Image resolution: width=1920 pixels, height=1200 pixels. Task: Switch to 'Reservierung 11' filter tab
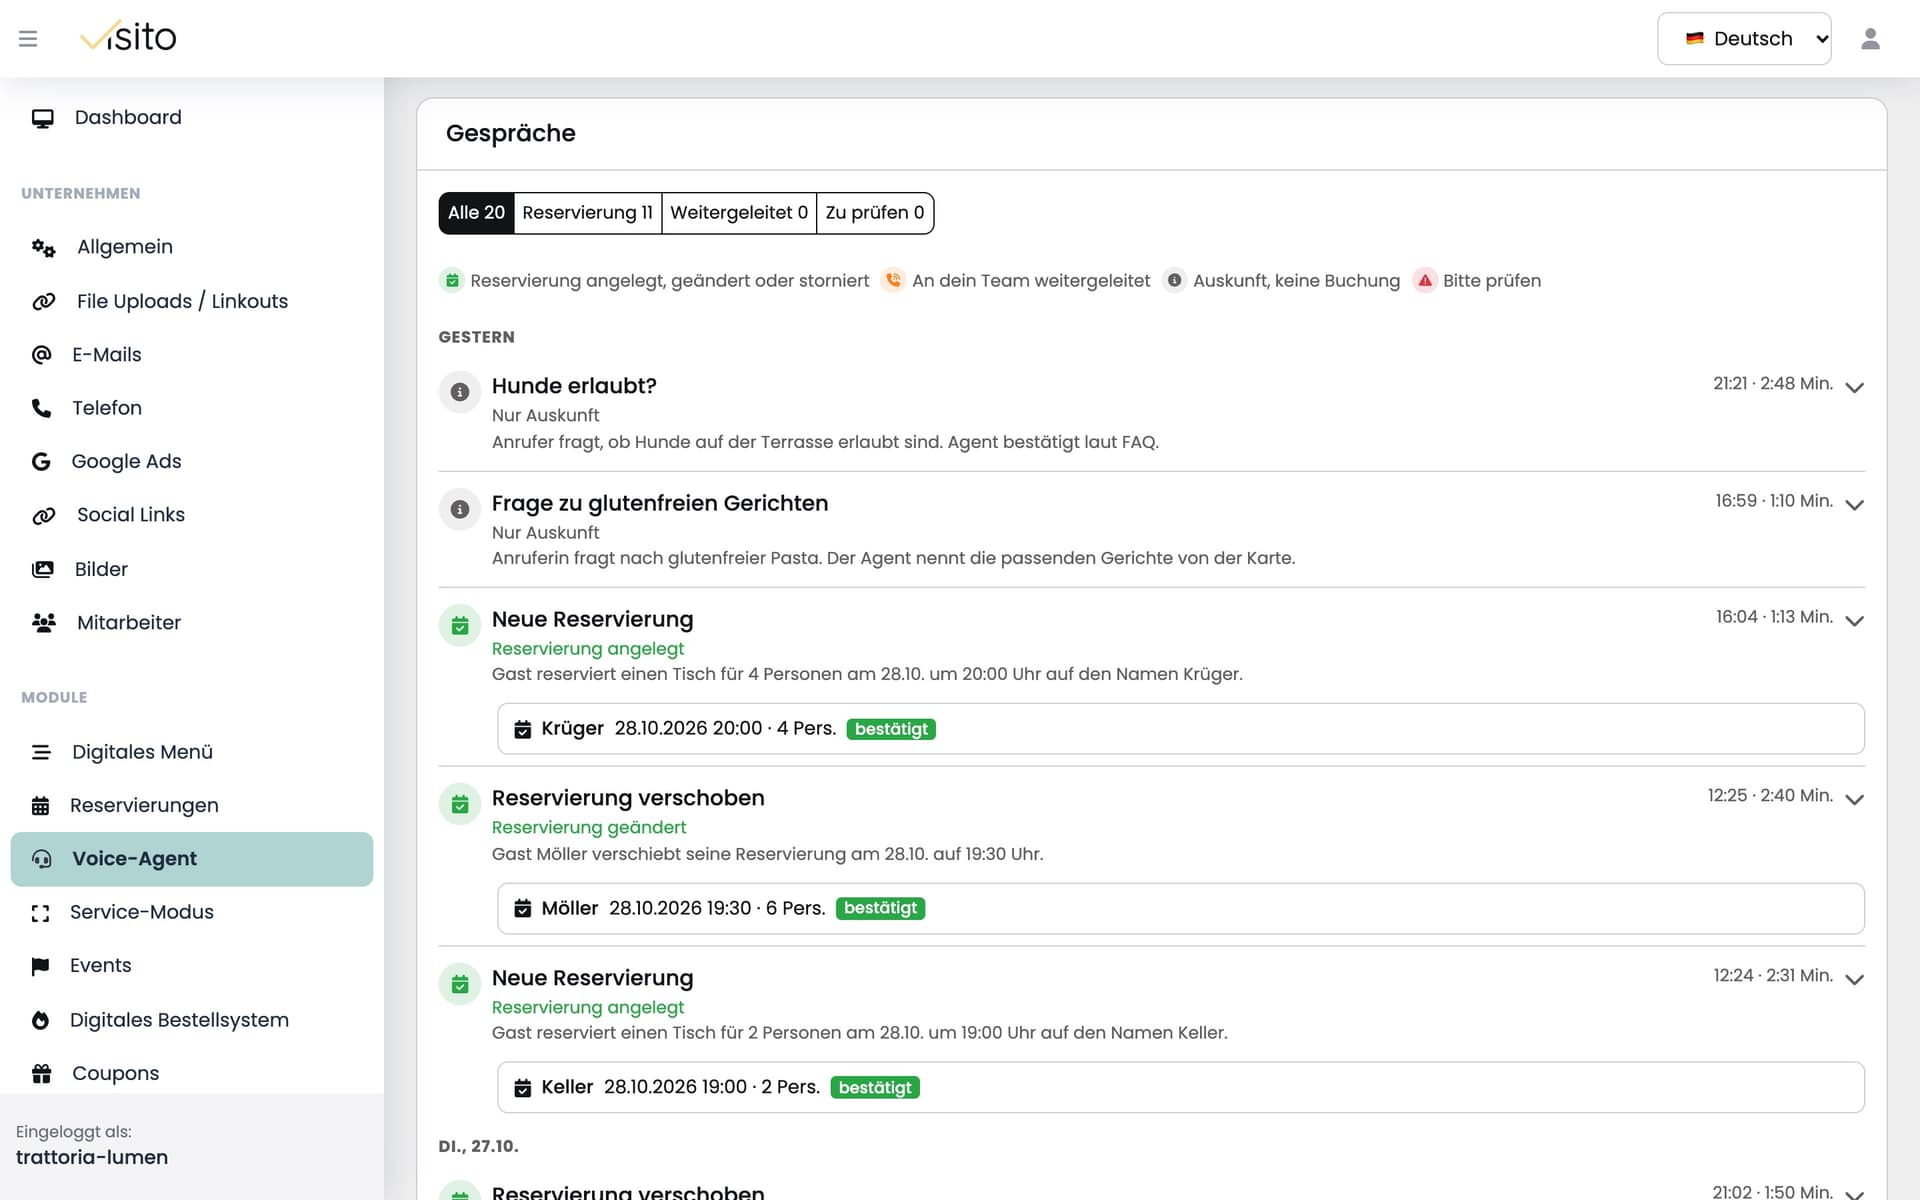588,213
